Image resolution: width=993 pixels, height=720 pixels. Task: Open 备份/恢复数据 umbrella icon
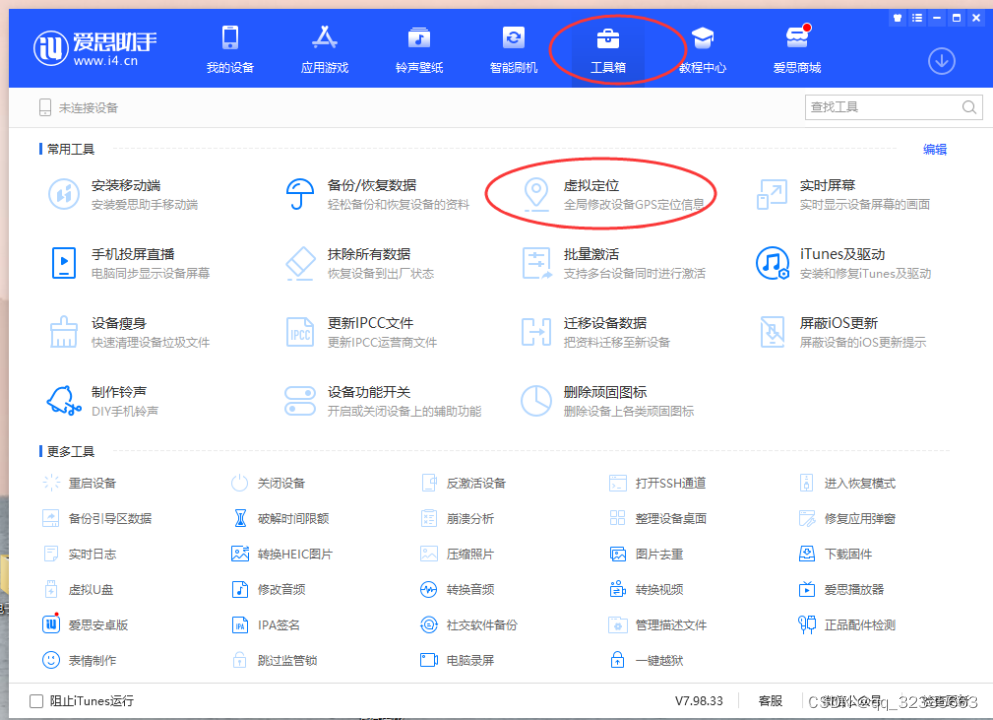[300, 194]
